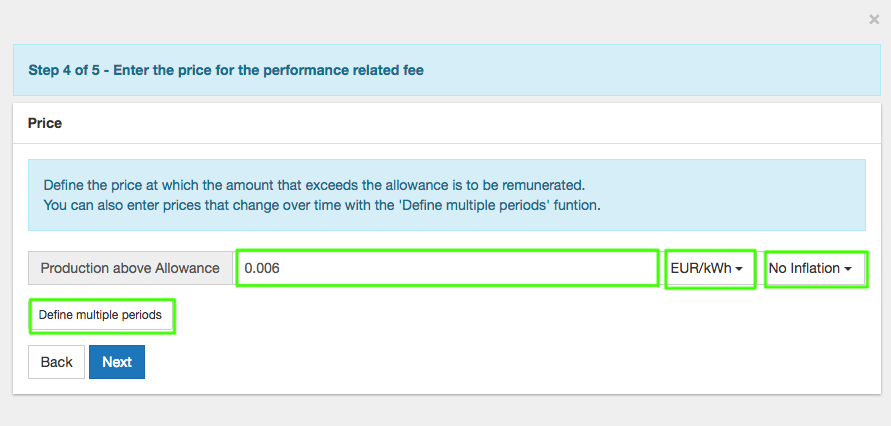Viewport: 891px width, 426px height.
Task: Click the price input showing 0.006
Action: pos(446,268)
